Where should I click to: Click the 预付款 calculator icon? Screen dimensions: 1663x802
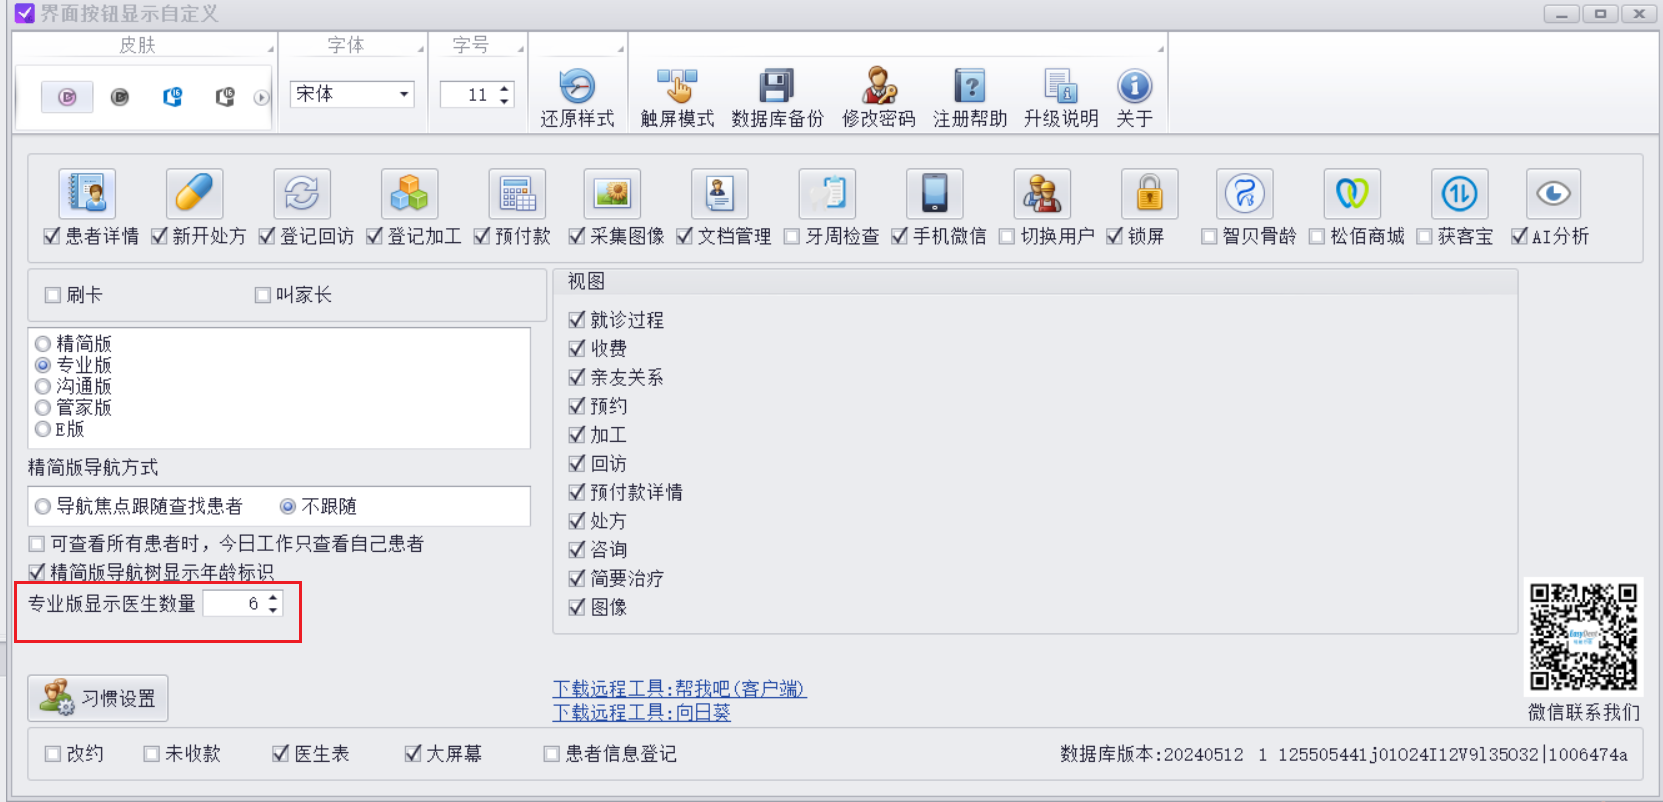[x=517, y=194]
